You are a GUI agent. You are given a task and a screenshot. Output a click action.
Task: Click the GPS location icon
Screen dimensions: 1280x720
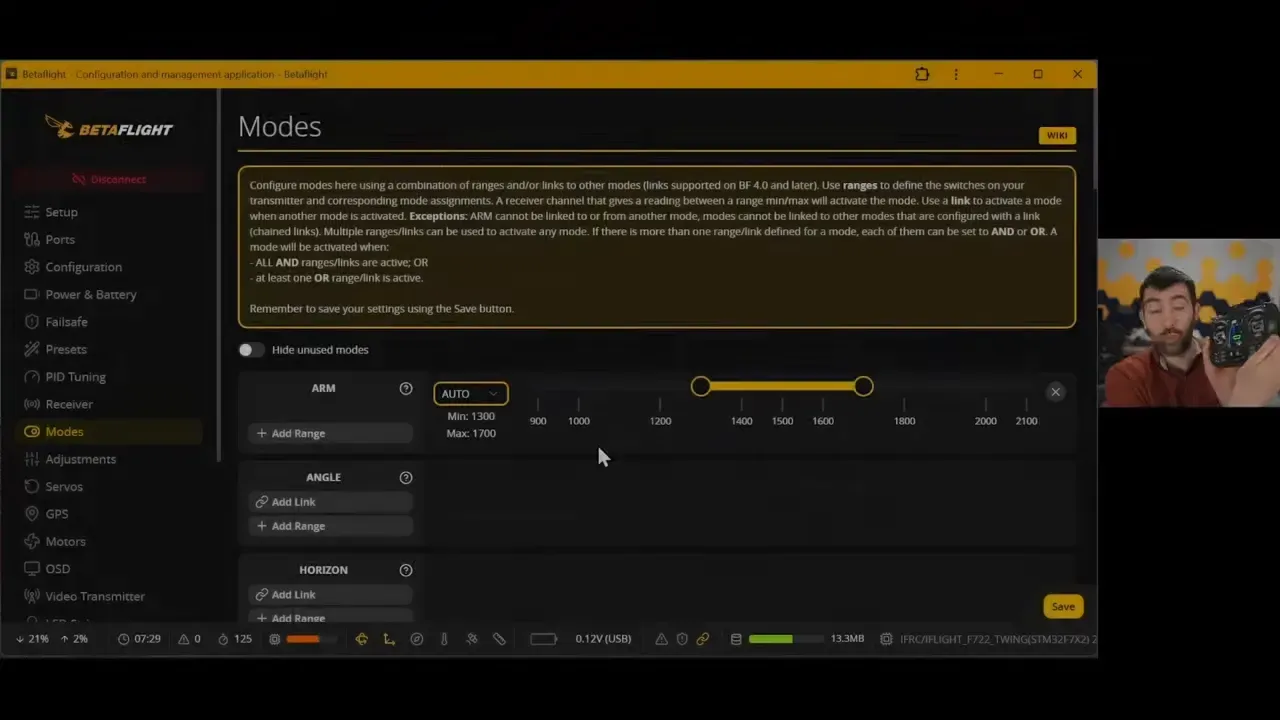point(31,513)
